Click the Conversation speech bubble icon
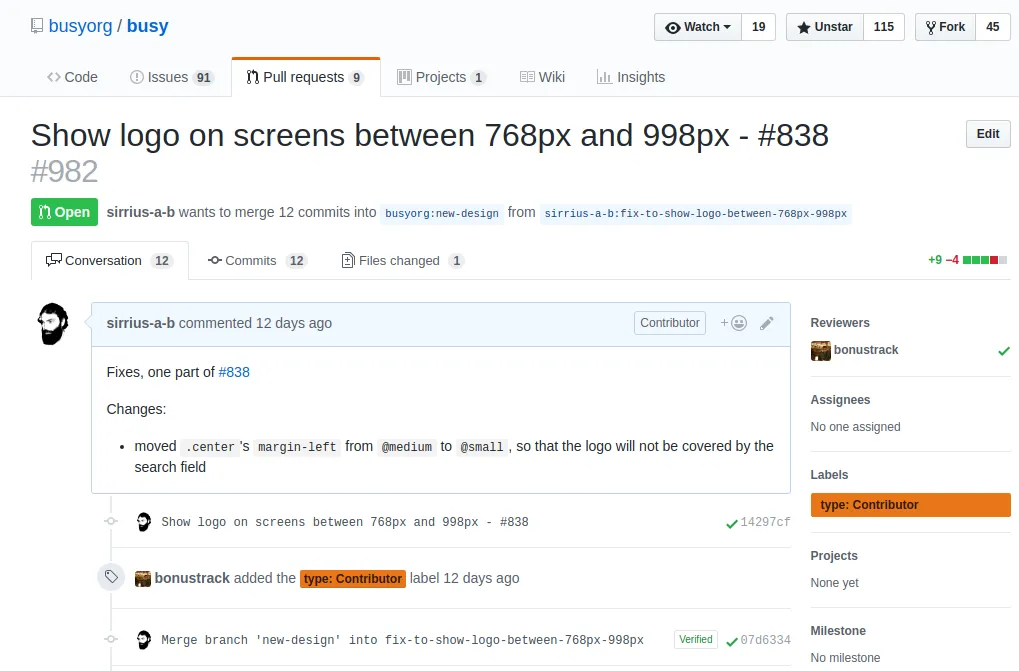The image size is (1019, 671). tap(53, 260)
